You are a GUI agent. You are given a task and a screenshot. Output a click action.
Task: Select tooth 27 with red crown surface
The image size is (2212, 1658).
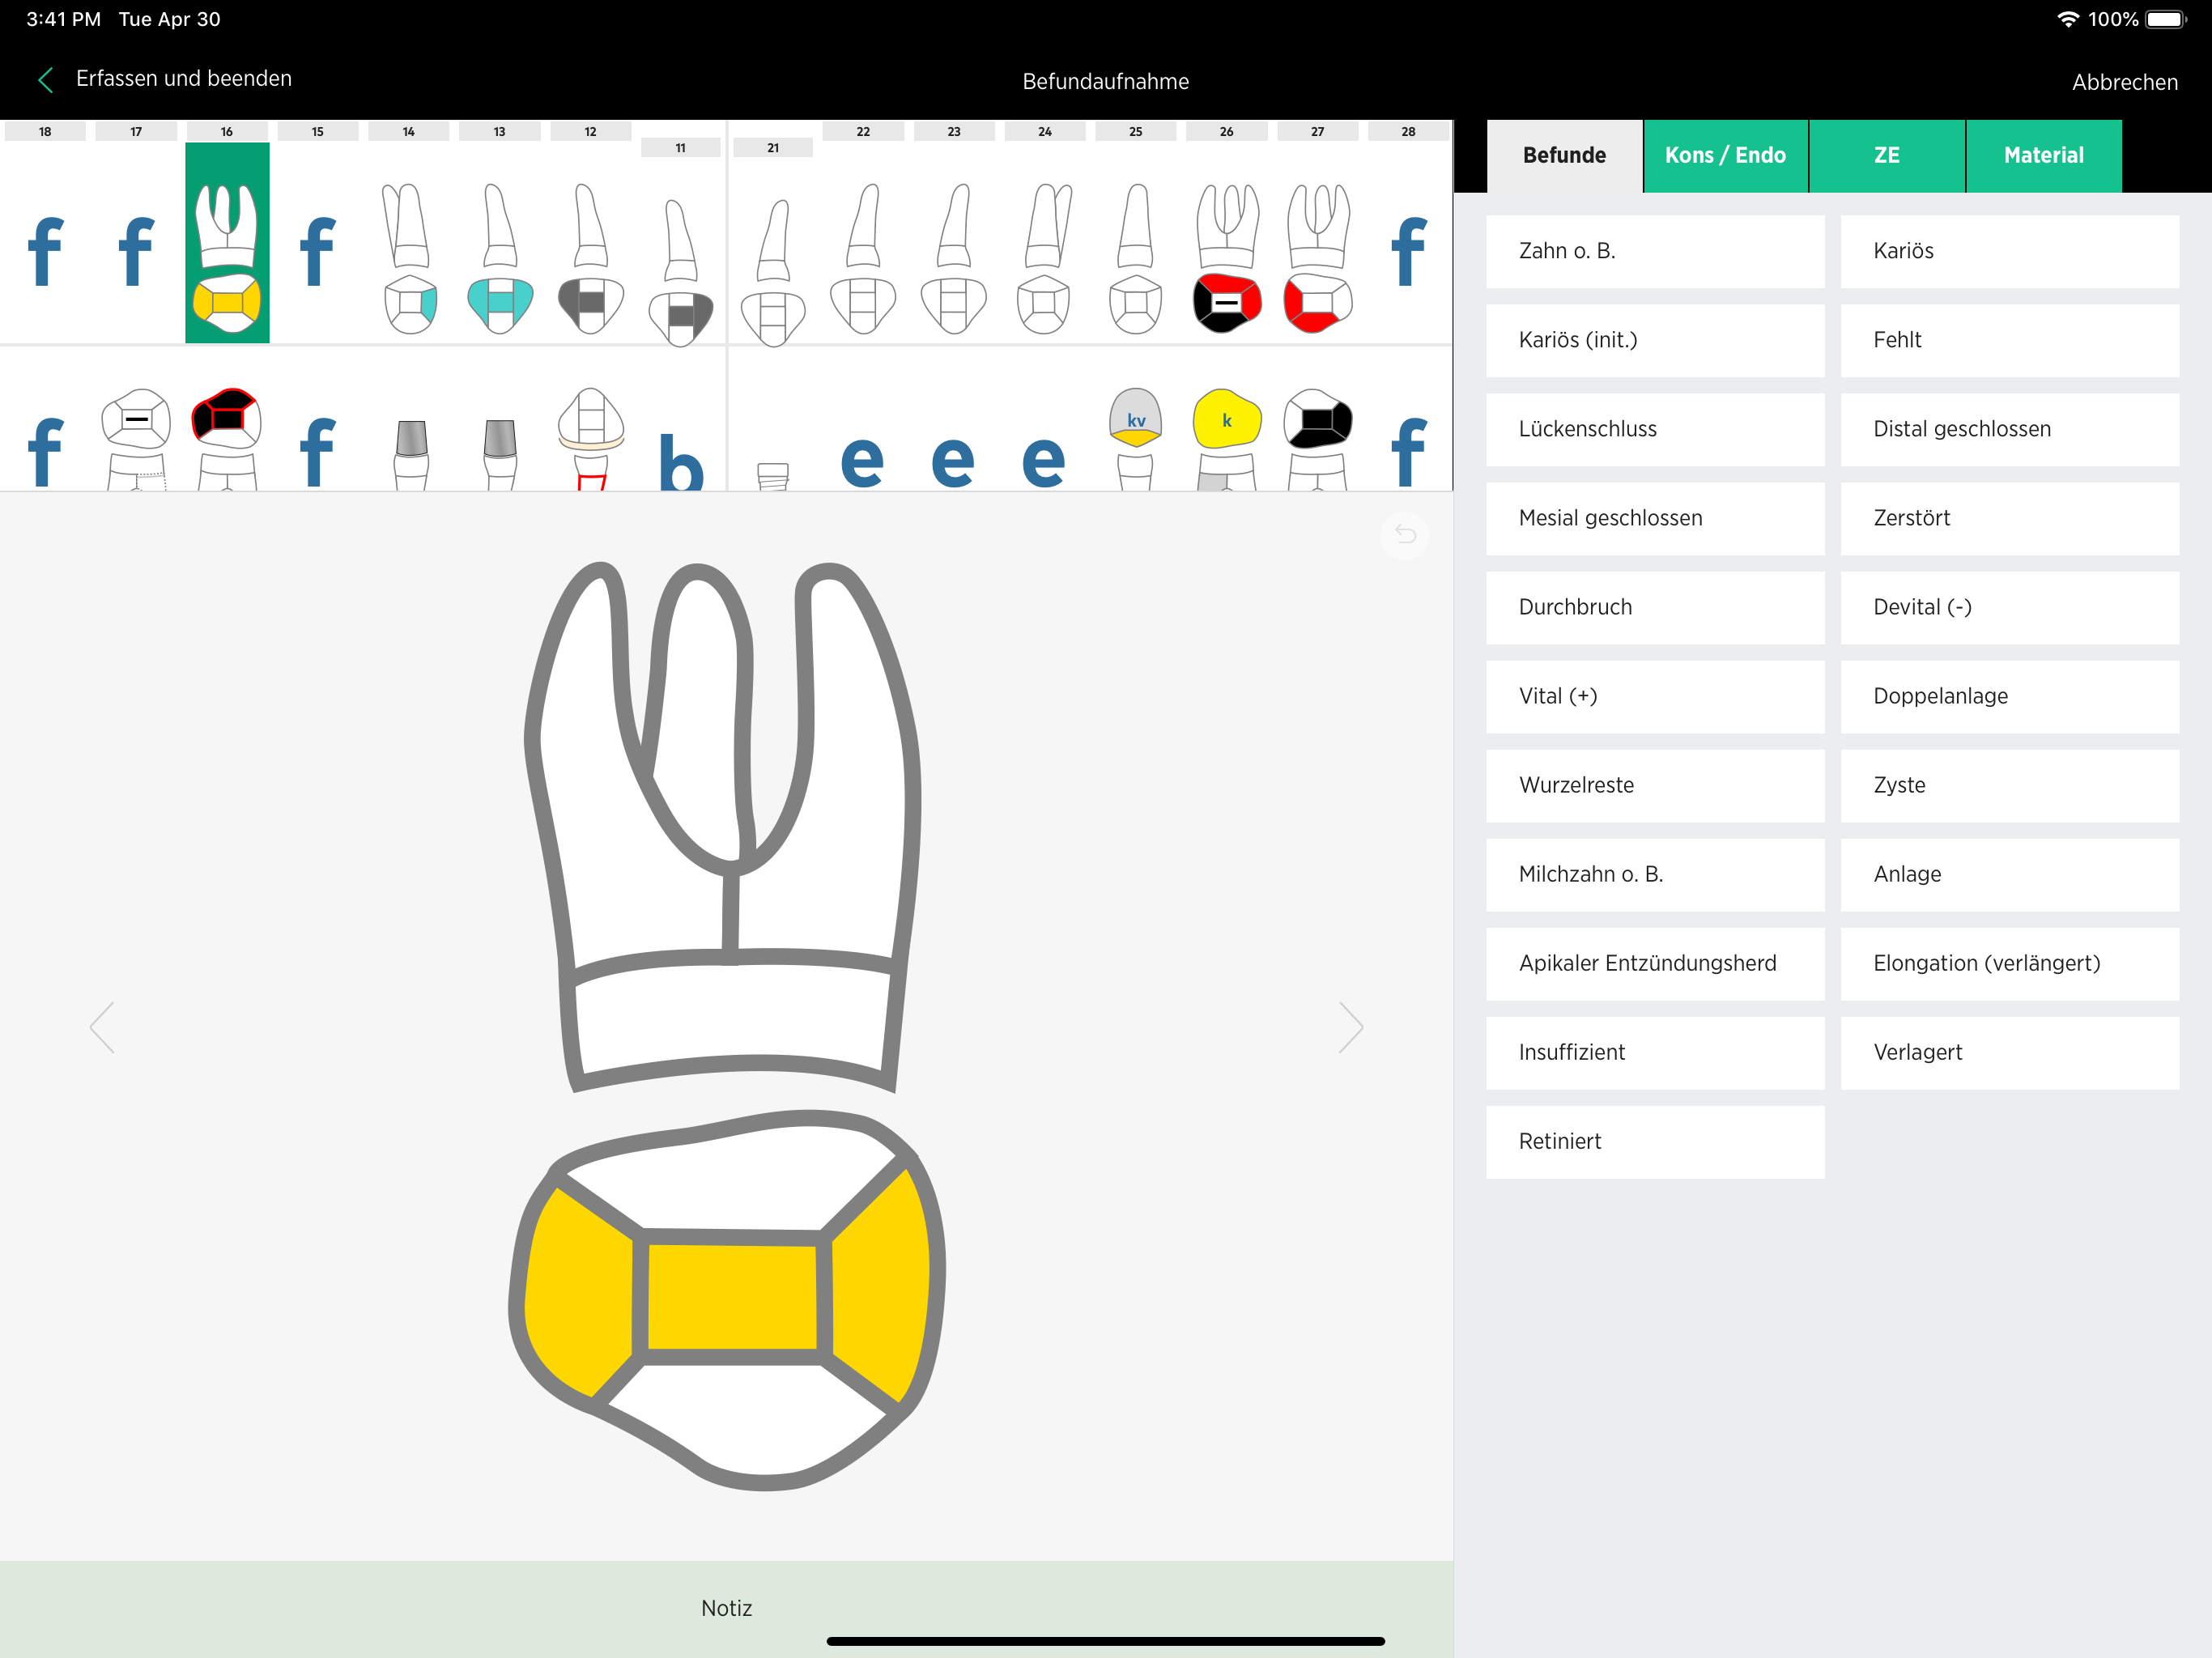pos(1318,258)
